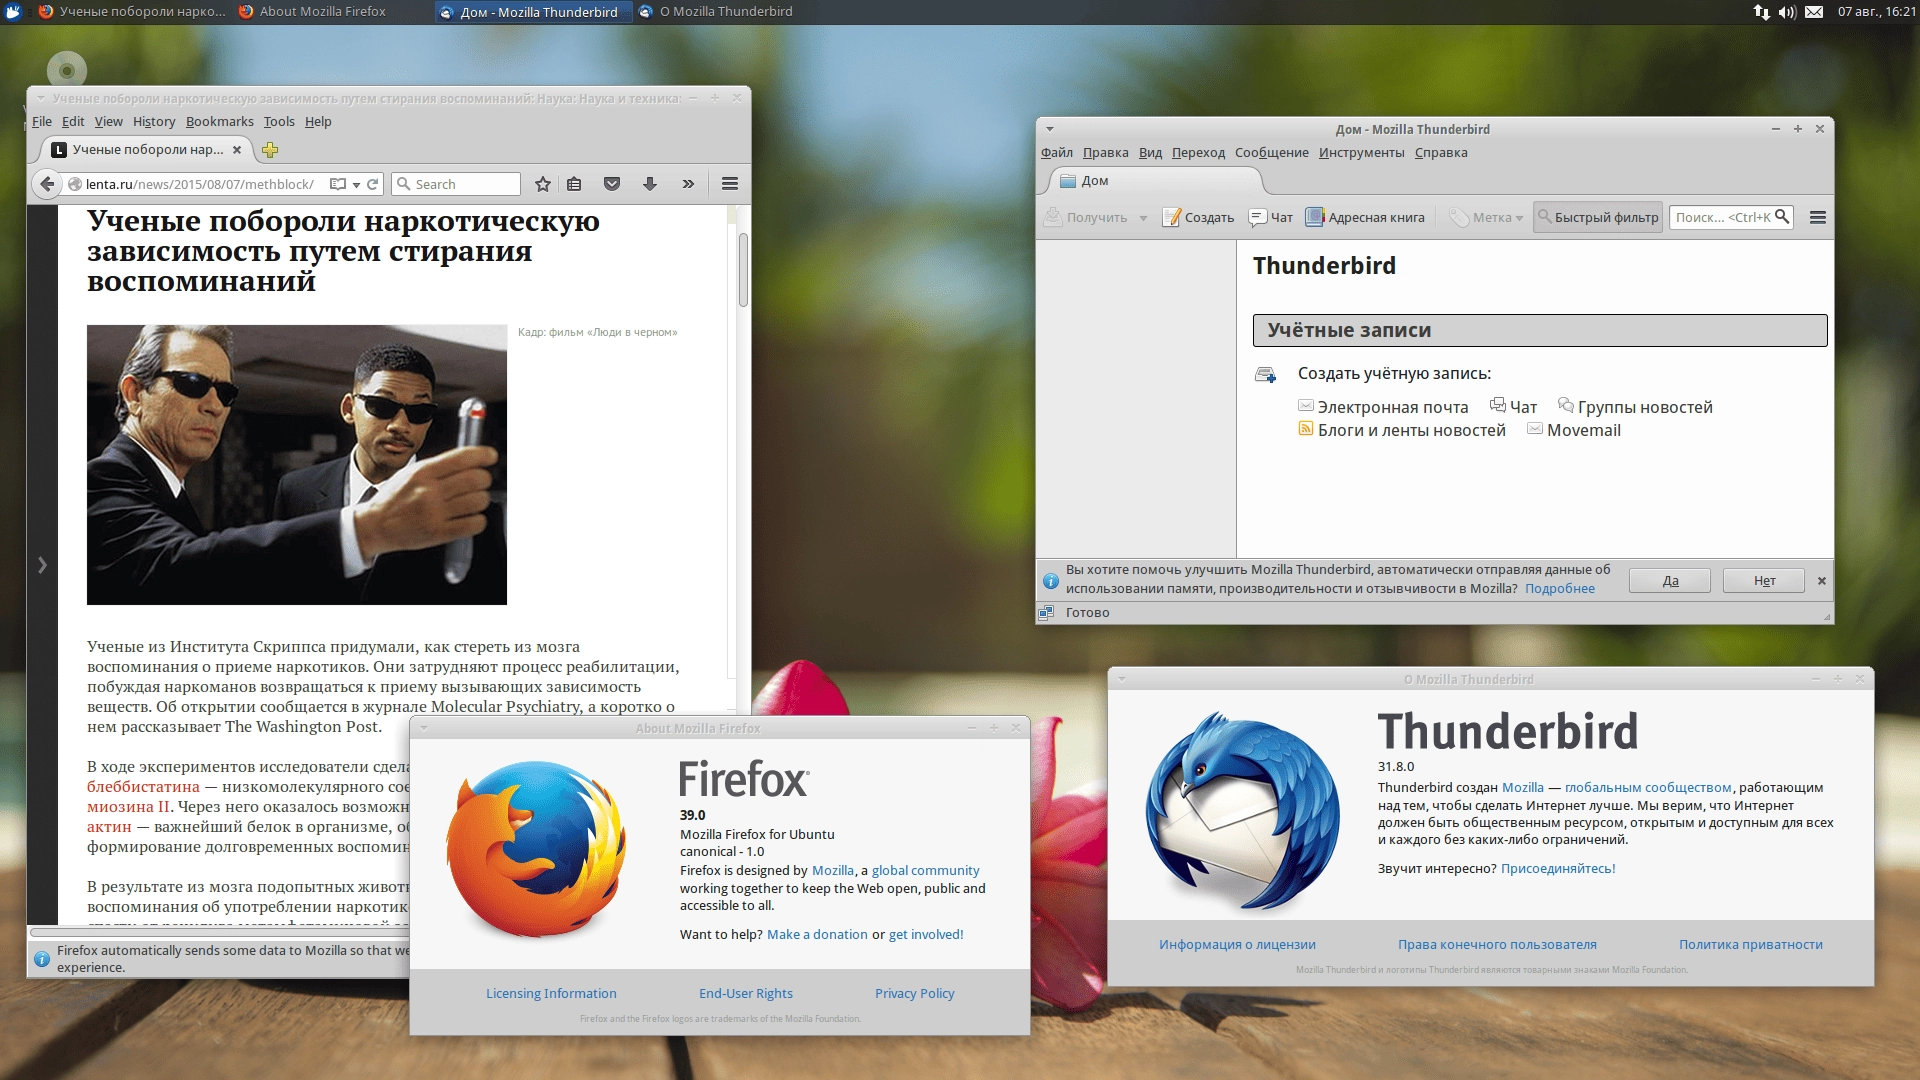Viewport: 1920px width, 1080px height.
Task: Open Firefox's Tools menu
Action: 279,122
